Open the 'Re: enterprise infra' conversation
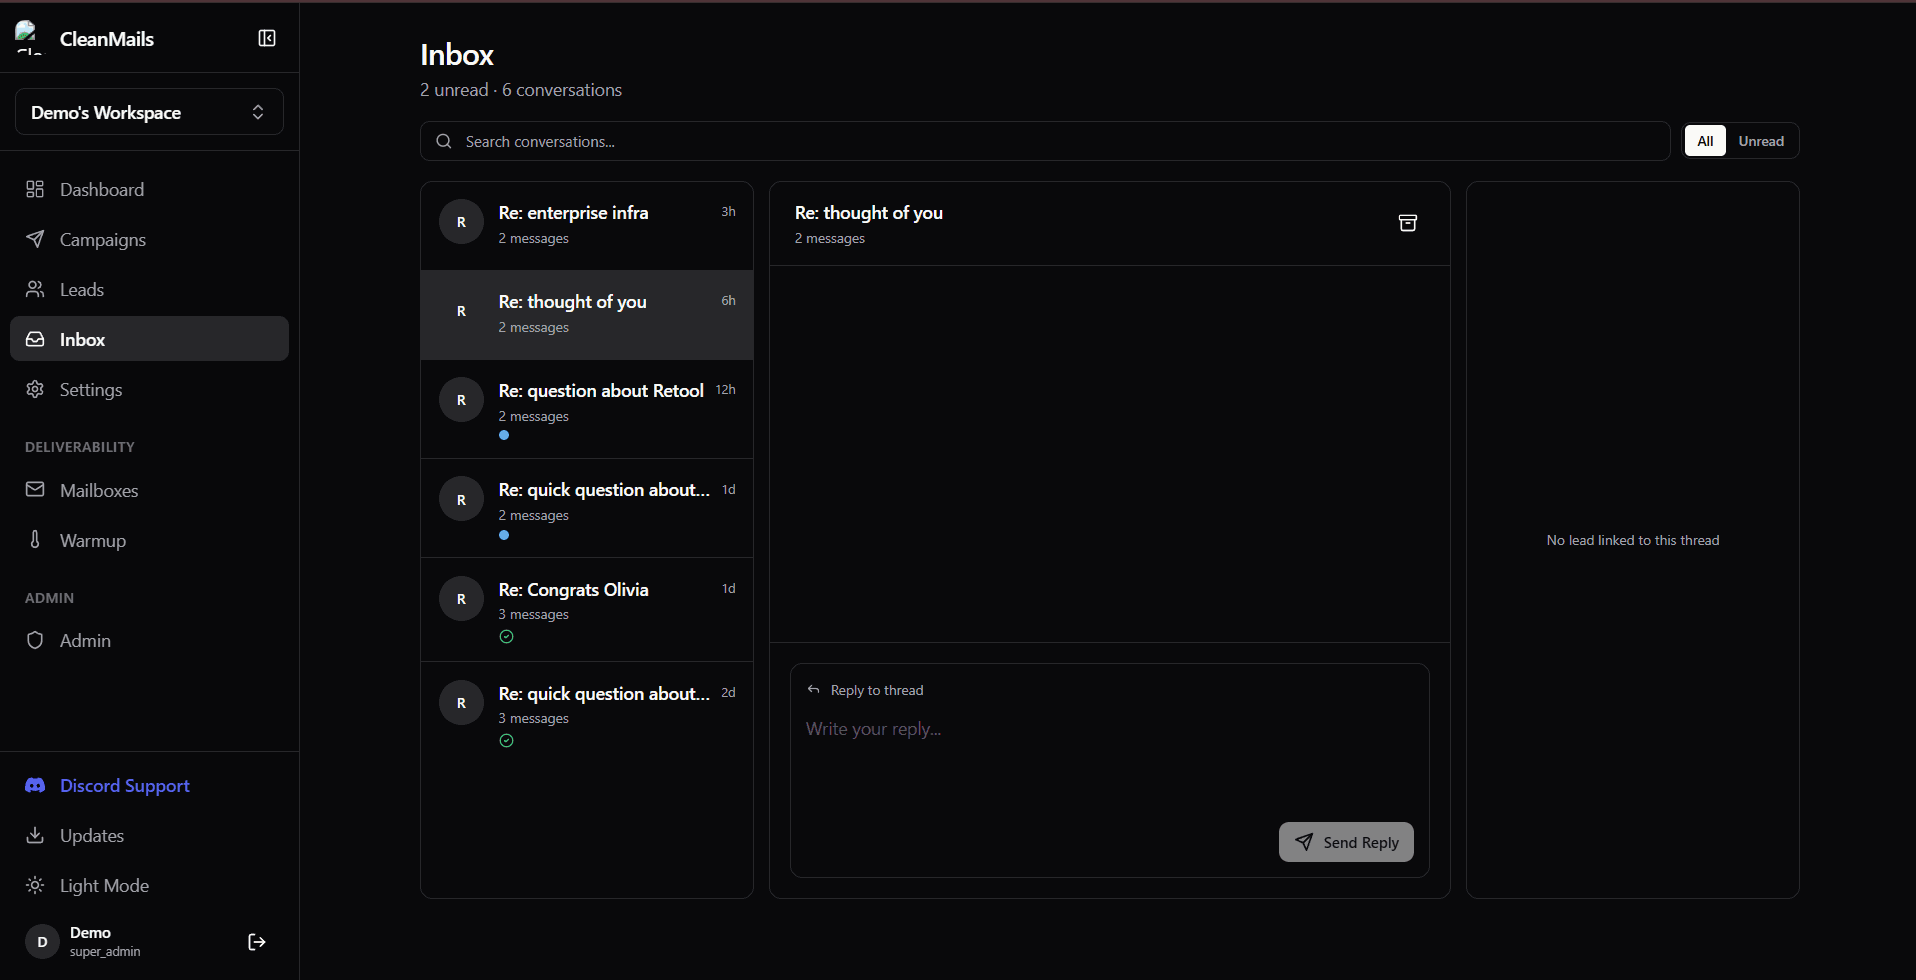Image resolution: width=1916 pixels, height=980 pixels. pyautogui.click(x=587, y=225)
